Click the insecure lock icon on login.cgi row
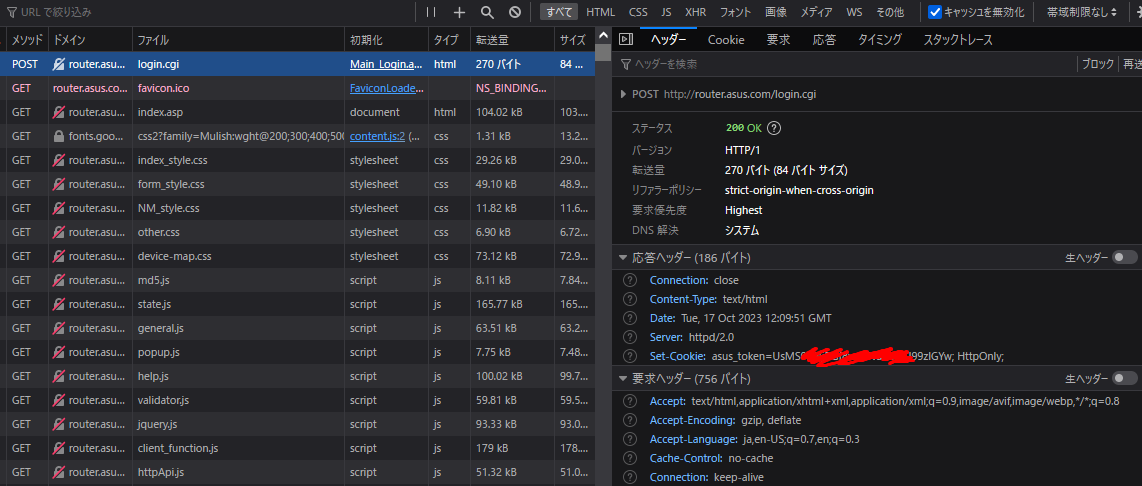Image resolution: width=1142 pixels, height=486 pixels. [59, 64]
